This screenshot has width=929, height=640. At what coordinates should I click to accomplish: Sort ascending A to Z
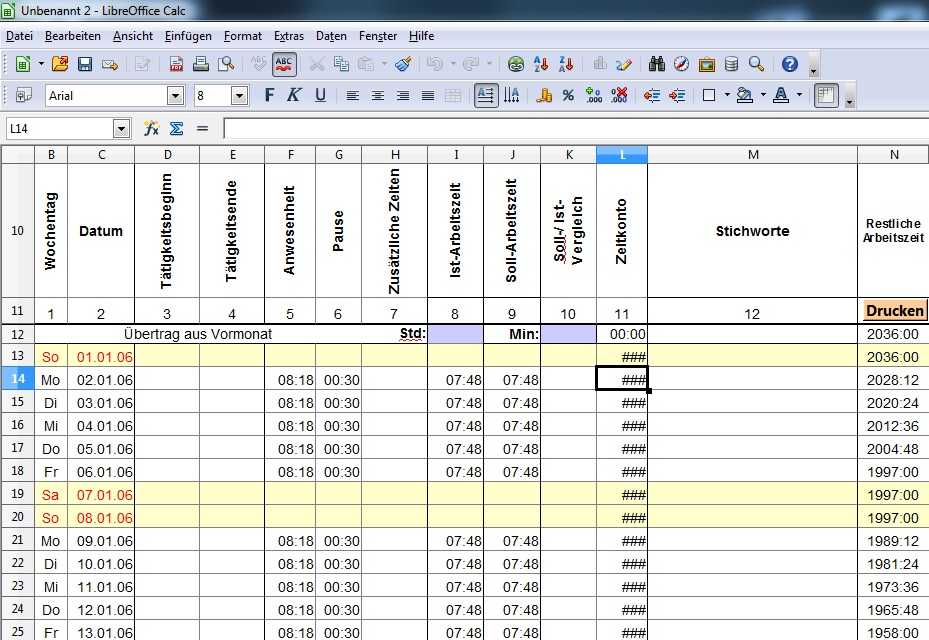click(541, 64)
